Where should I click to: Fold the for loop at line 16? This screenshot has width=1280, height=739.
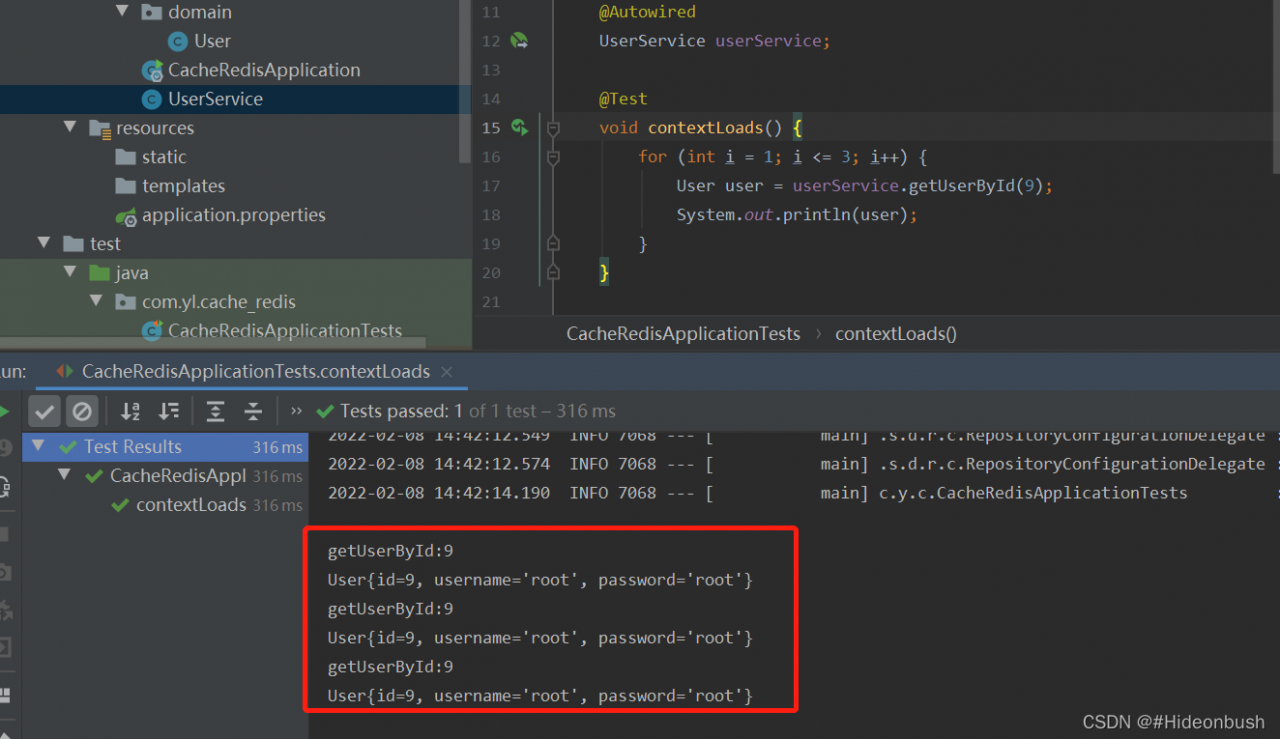click(553, 157)
